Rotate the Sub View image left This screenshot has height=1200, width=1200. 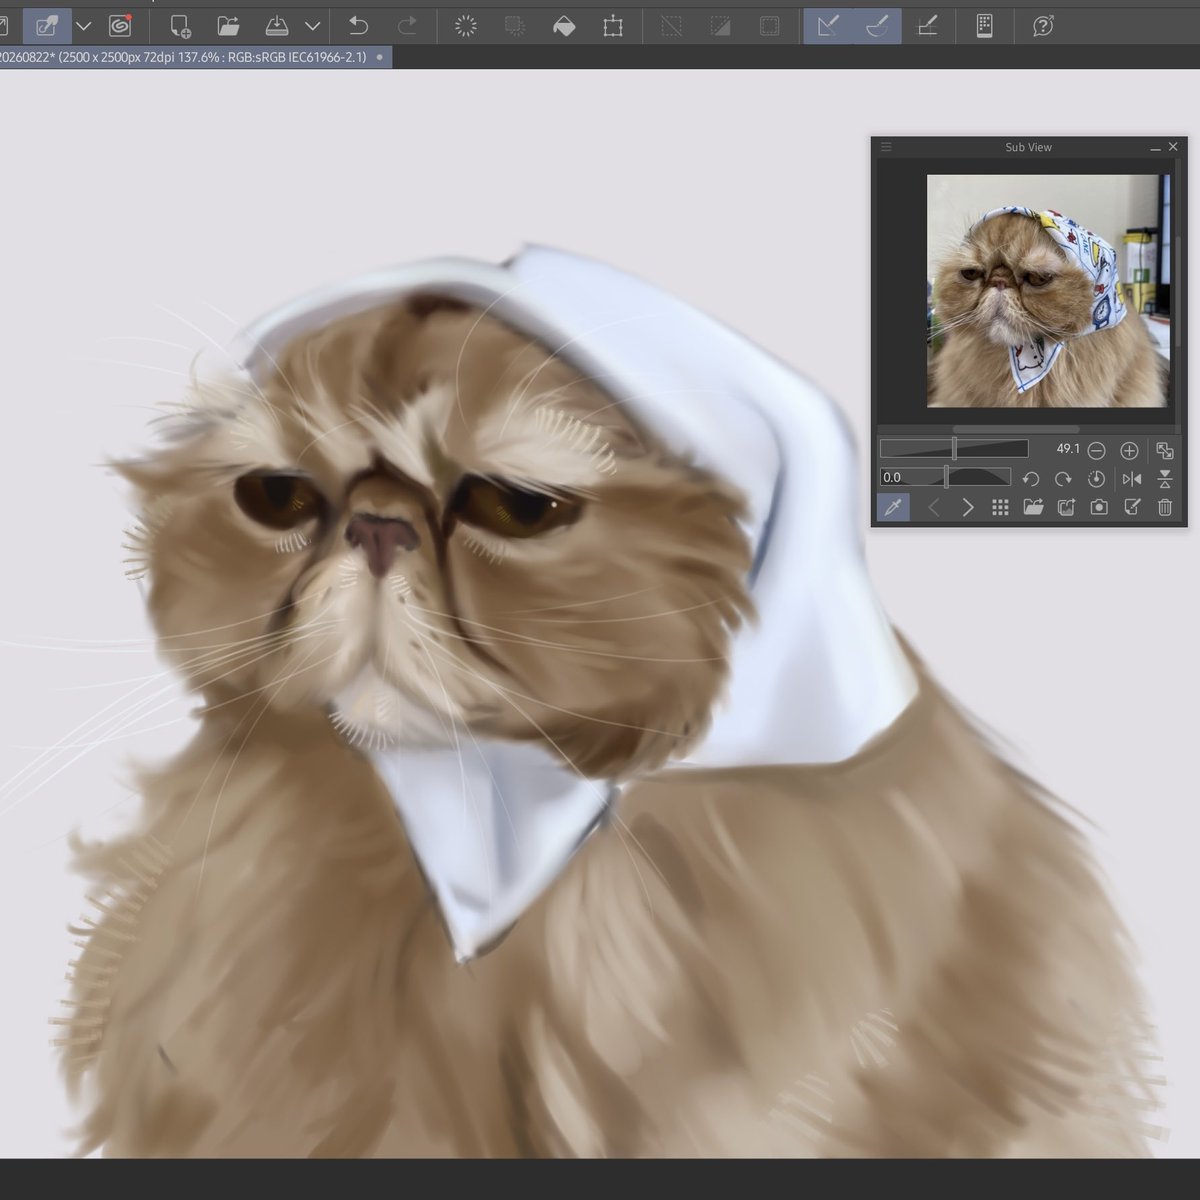(x=1031, y=479)
